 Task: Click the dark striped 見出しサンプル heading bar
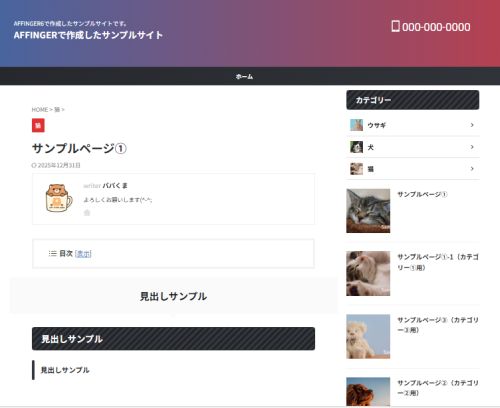coord(173,339)
